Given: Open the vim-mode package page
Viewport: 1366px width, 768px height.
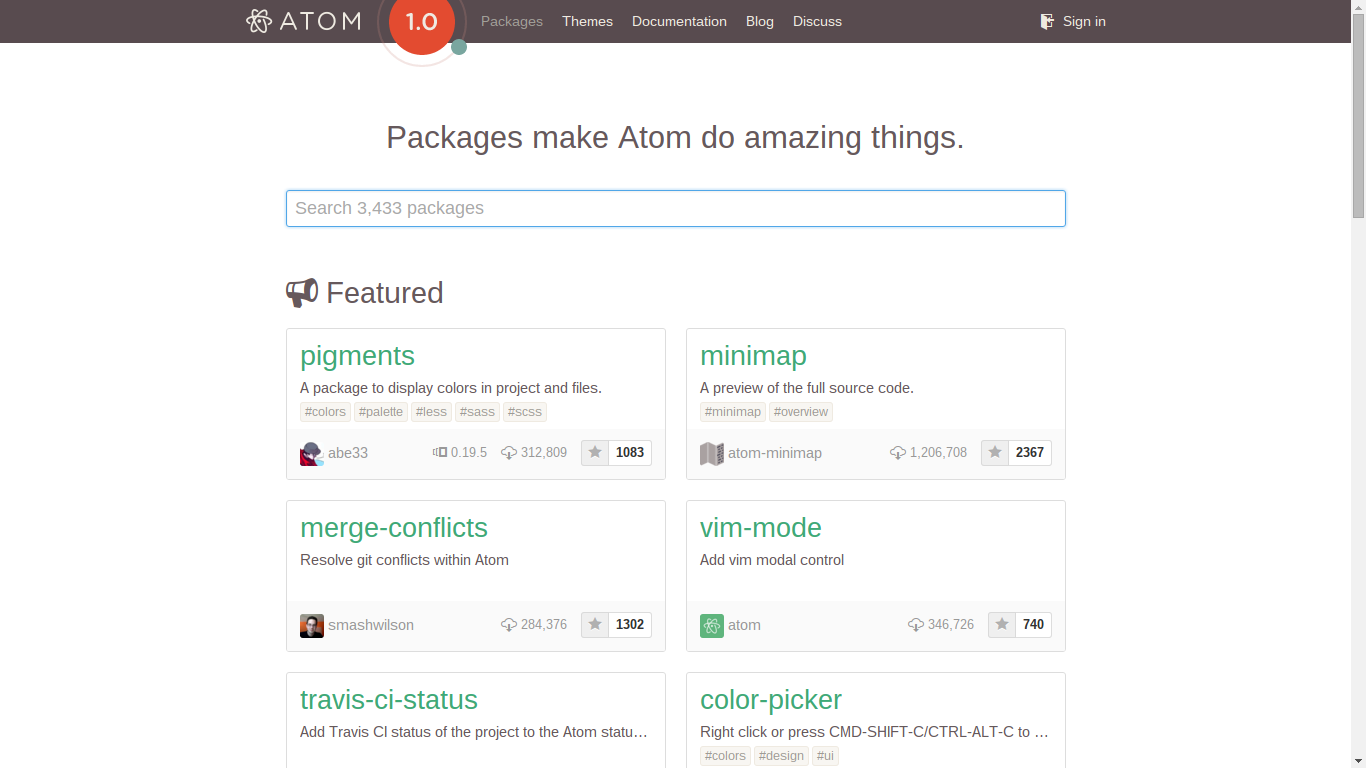Looking at the screenshot, I should [761, 528].
